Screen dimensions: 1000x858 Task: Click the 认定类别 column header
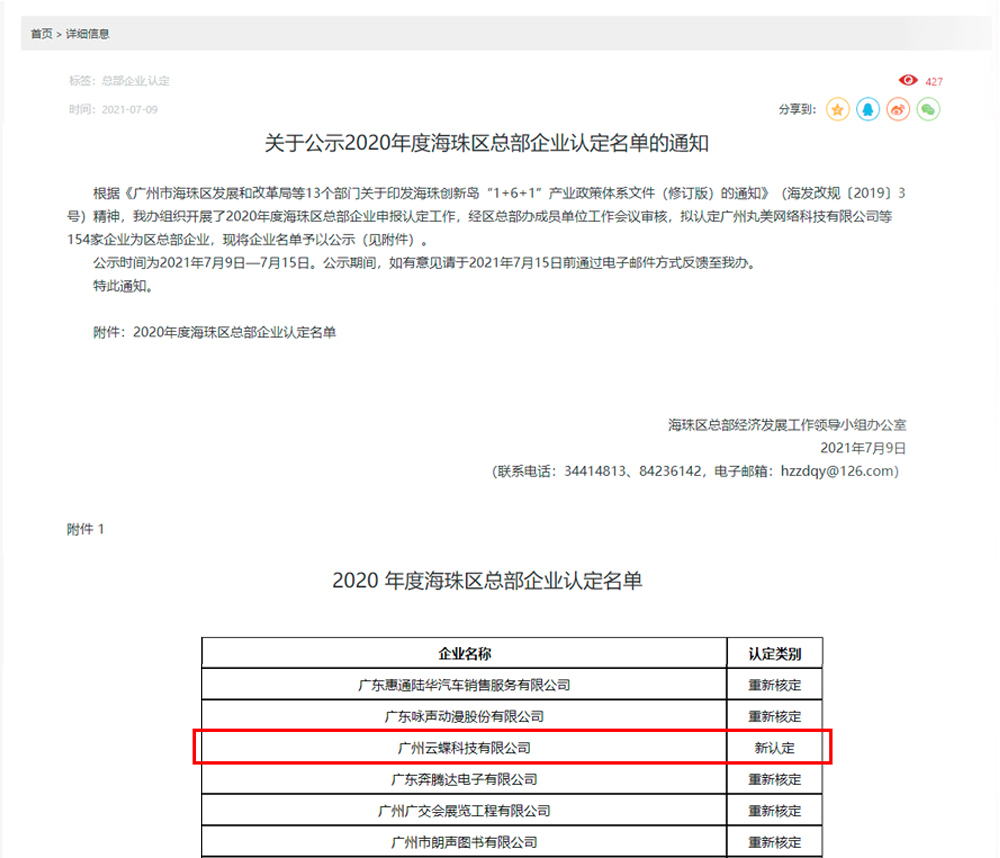pyautogui.click(x=775, y=654)
